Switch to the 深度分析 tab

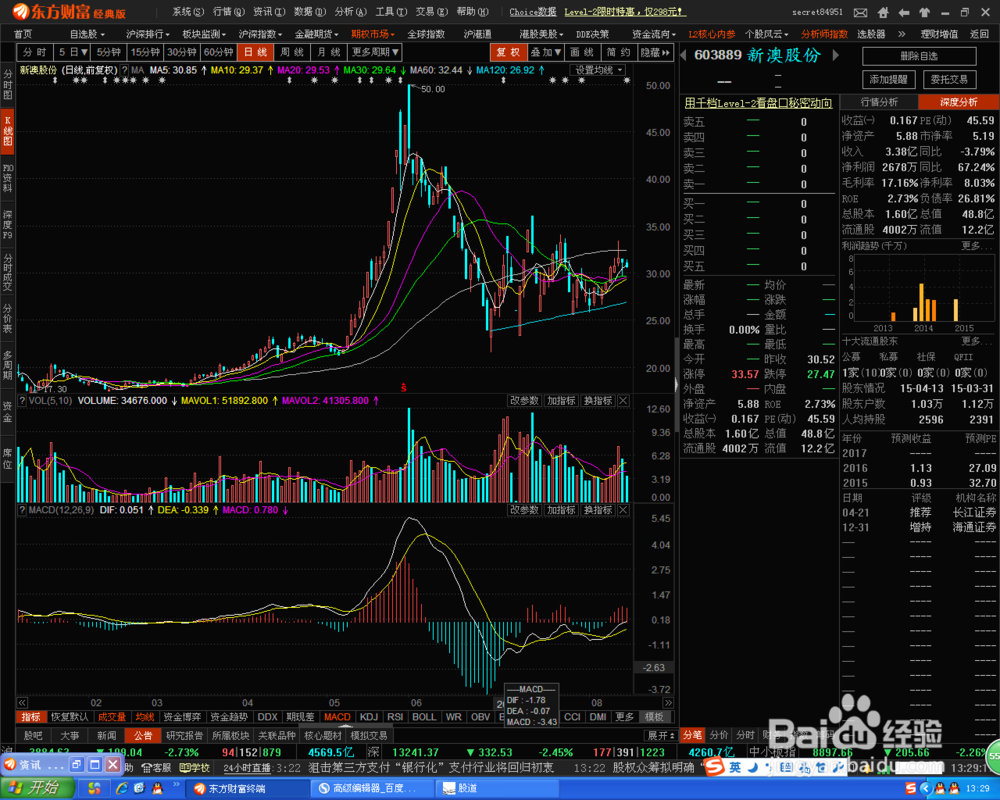coord(959,102)
